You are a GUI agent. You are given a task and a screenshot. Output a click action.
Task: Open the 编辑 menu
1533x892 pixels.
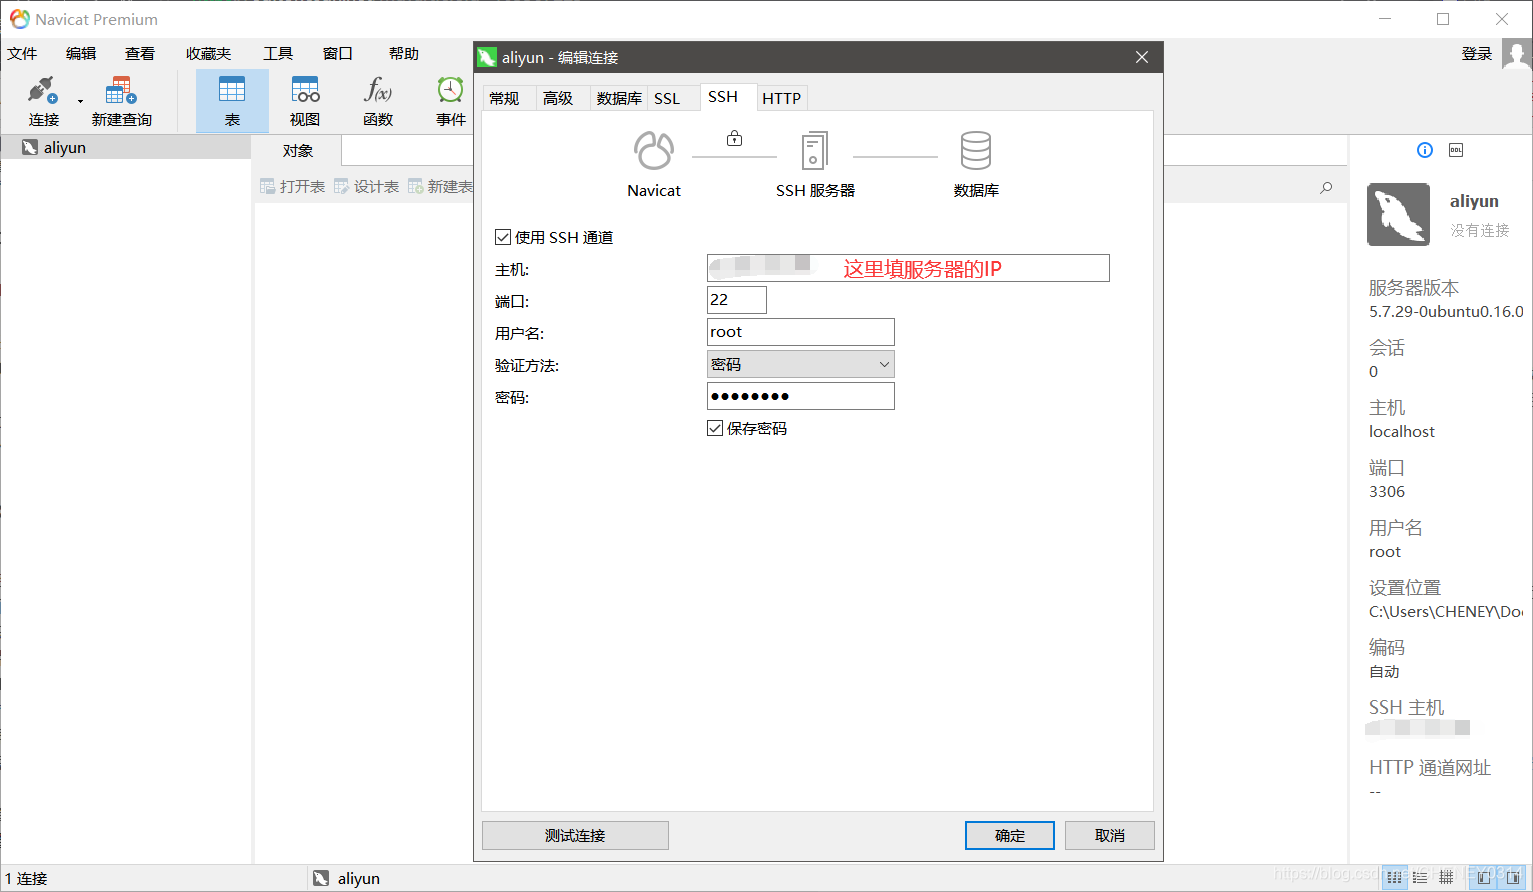tap(81, 53)
